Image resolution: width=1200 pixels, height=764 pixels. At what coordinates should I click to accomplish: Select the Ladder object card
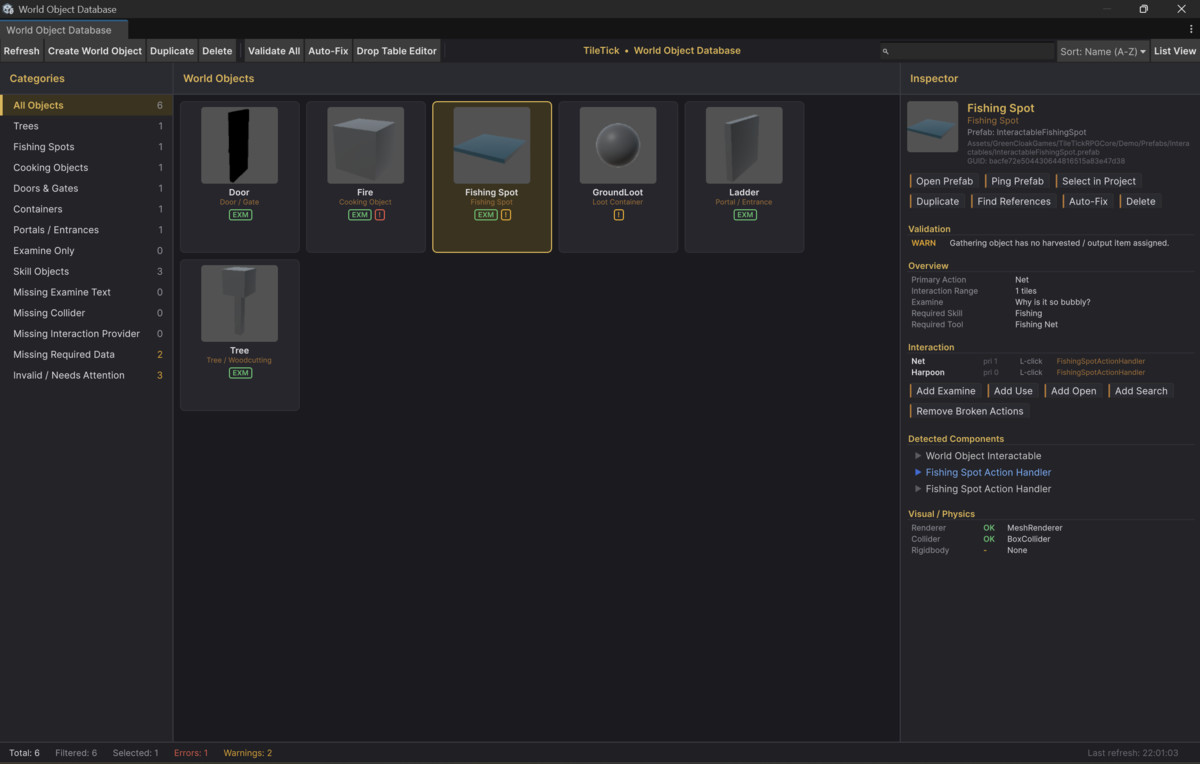[744, 177]
